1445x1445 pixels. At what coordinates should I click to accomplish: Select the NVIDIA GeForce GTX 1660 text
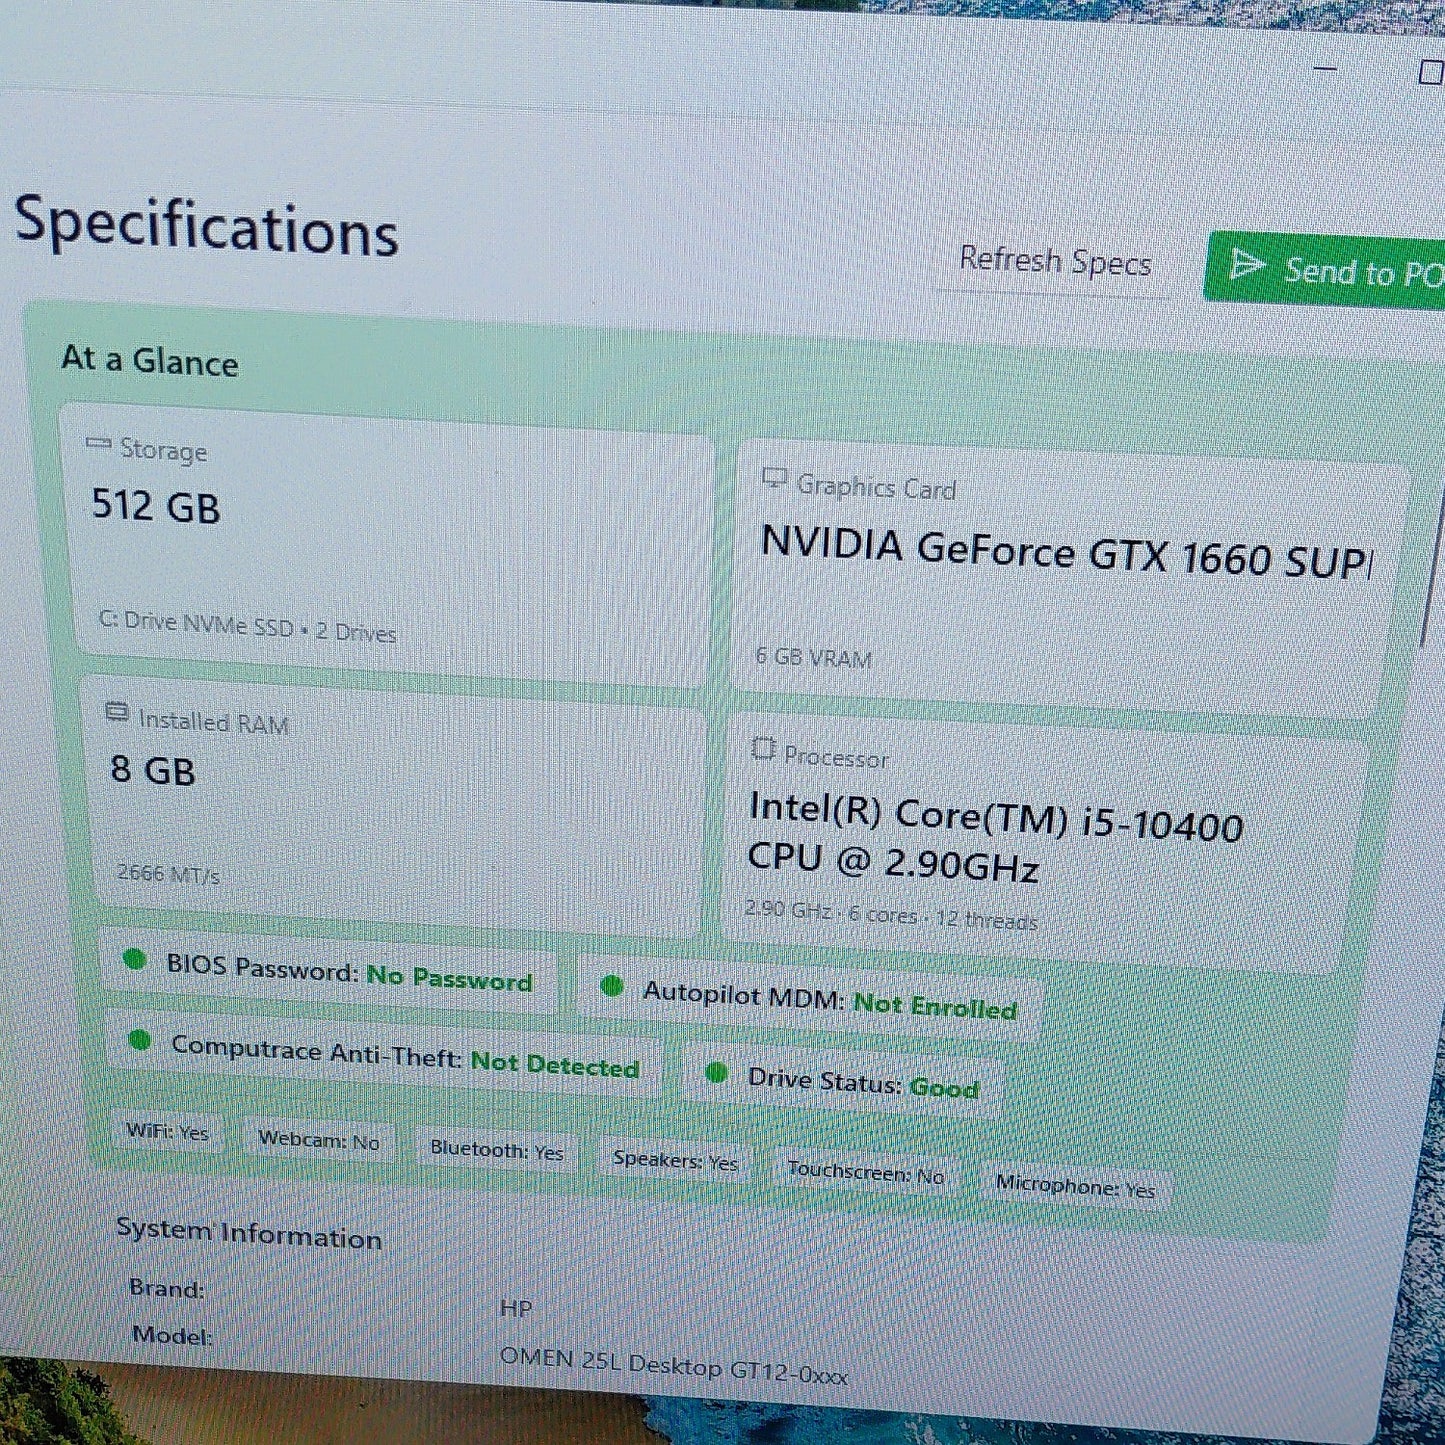pos(1066,553)
